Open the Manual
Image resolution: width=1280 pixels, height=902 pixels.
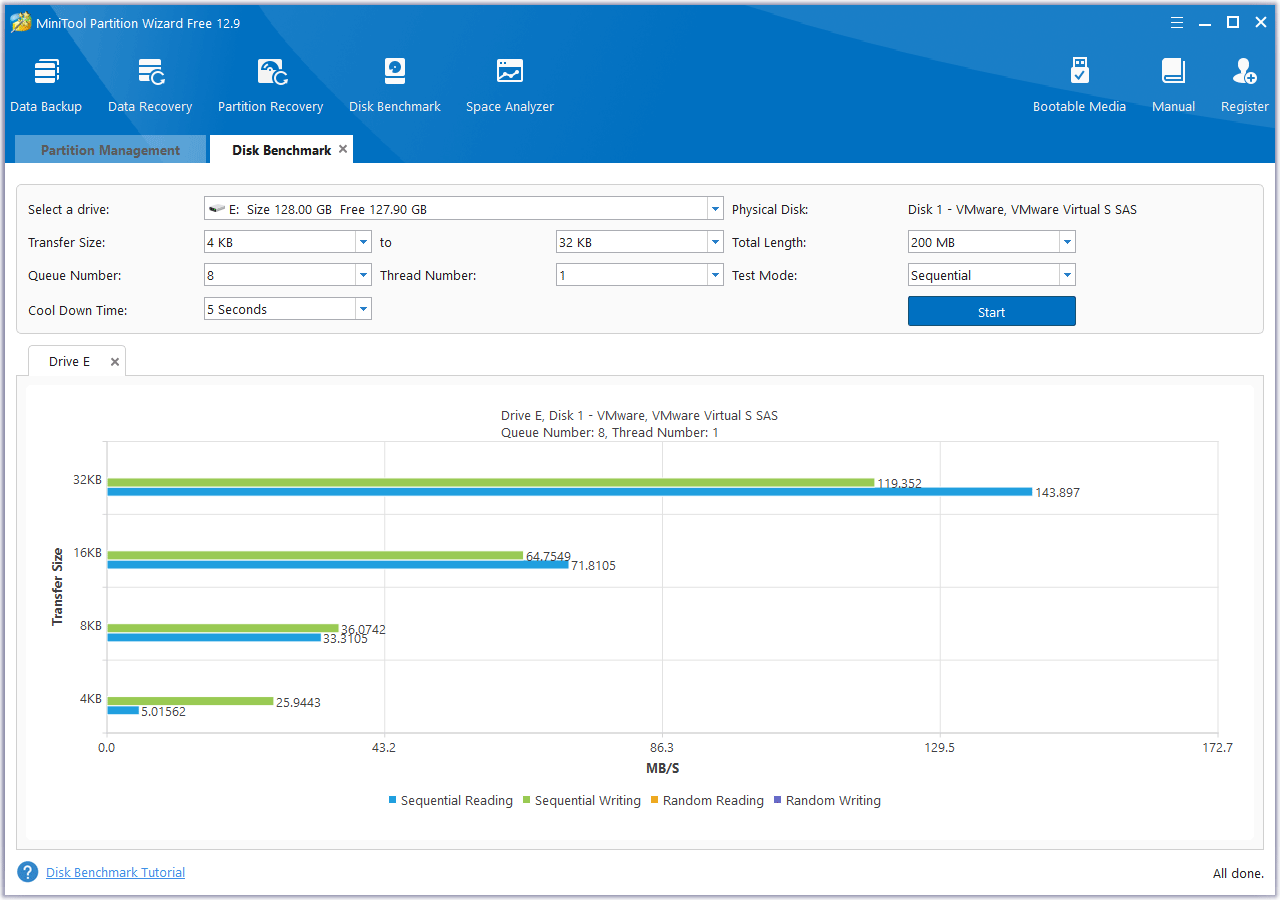(1172, 83)
